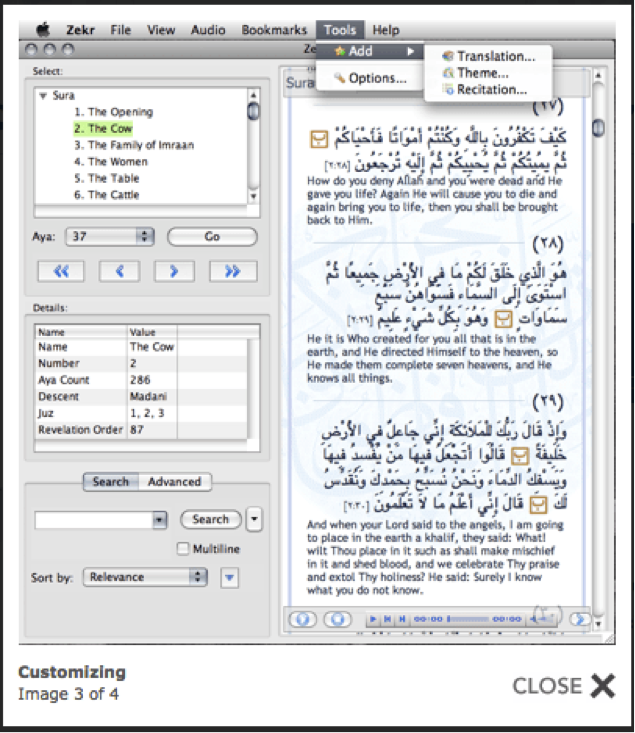Click the Go button
635x733 pixels.
[x=212, y=237]
